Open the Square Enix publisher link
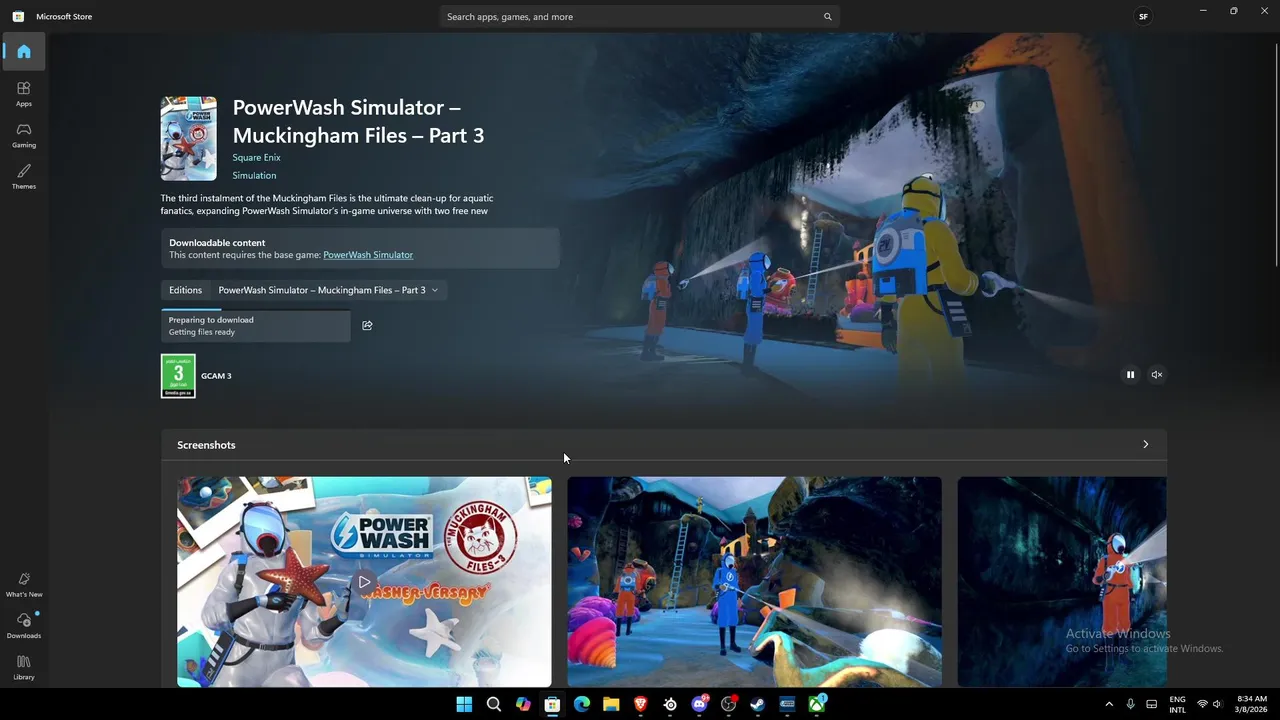The height and width of the screenshot is (720, 1280). [256, 157]
